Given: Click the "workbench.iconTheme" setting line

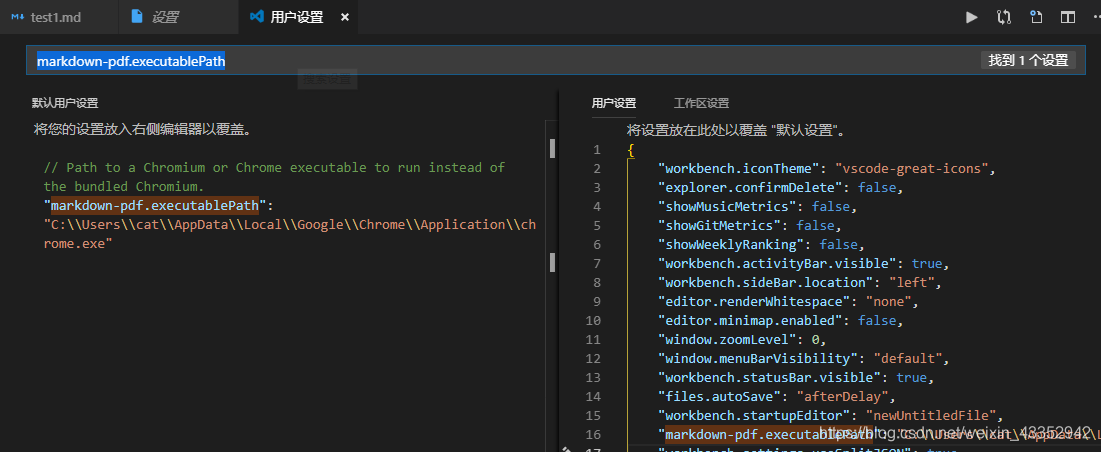Looking at the screenshot, I should (x=827, y=168).
